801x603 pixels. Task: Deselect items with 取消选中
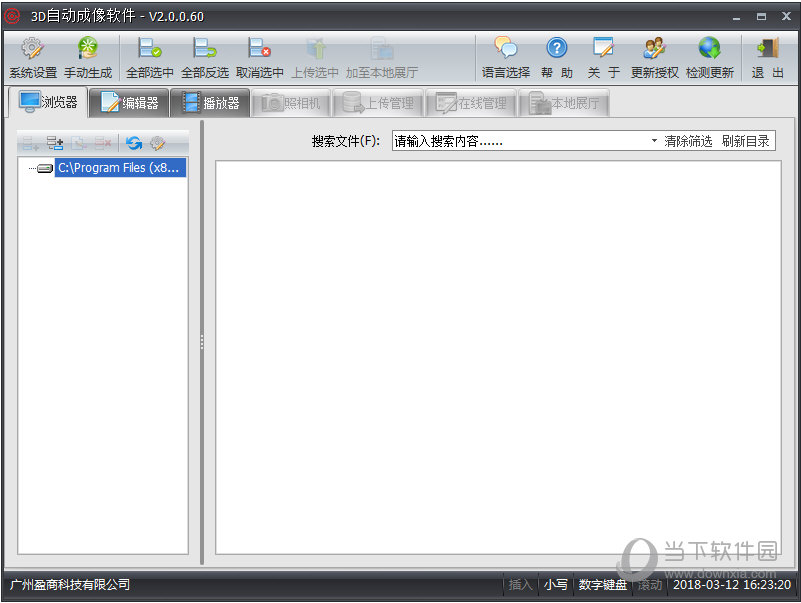point(260,58)
